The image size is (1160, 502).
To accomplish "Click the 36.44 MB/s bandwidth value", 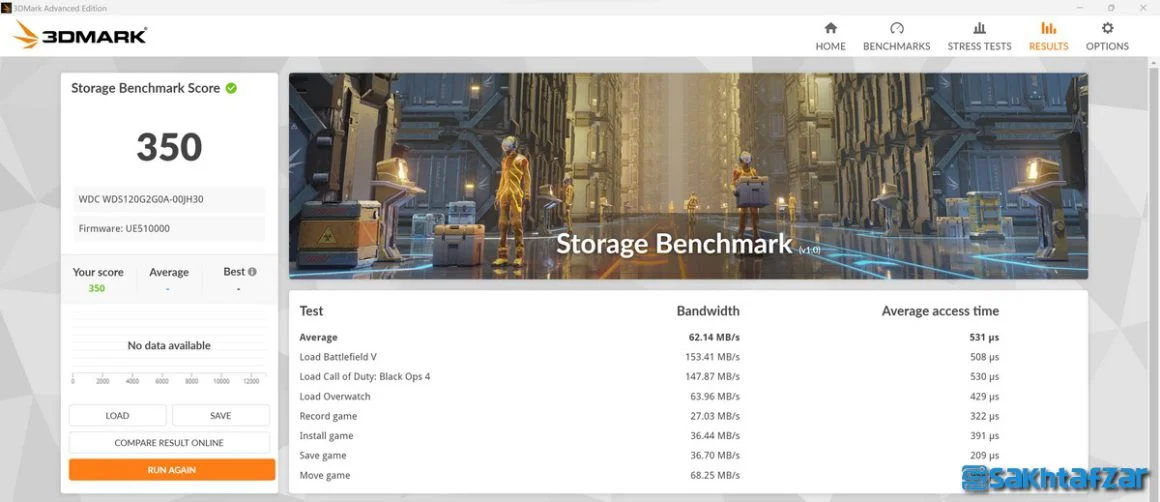I will click(x=715, y=436).
